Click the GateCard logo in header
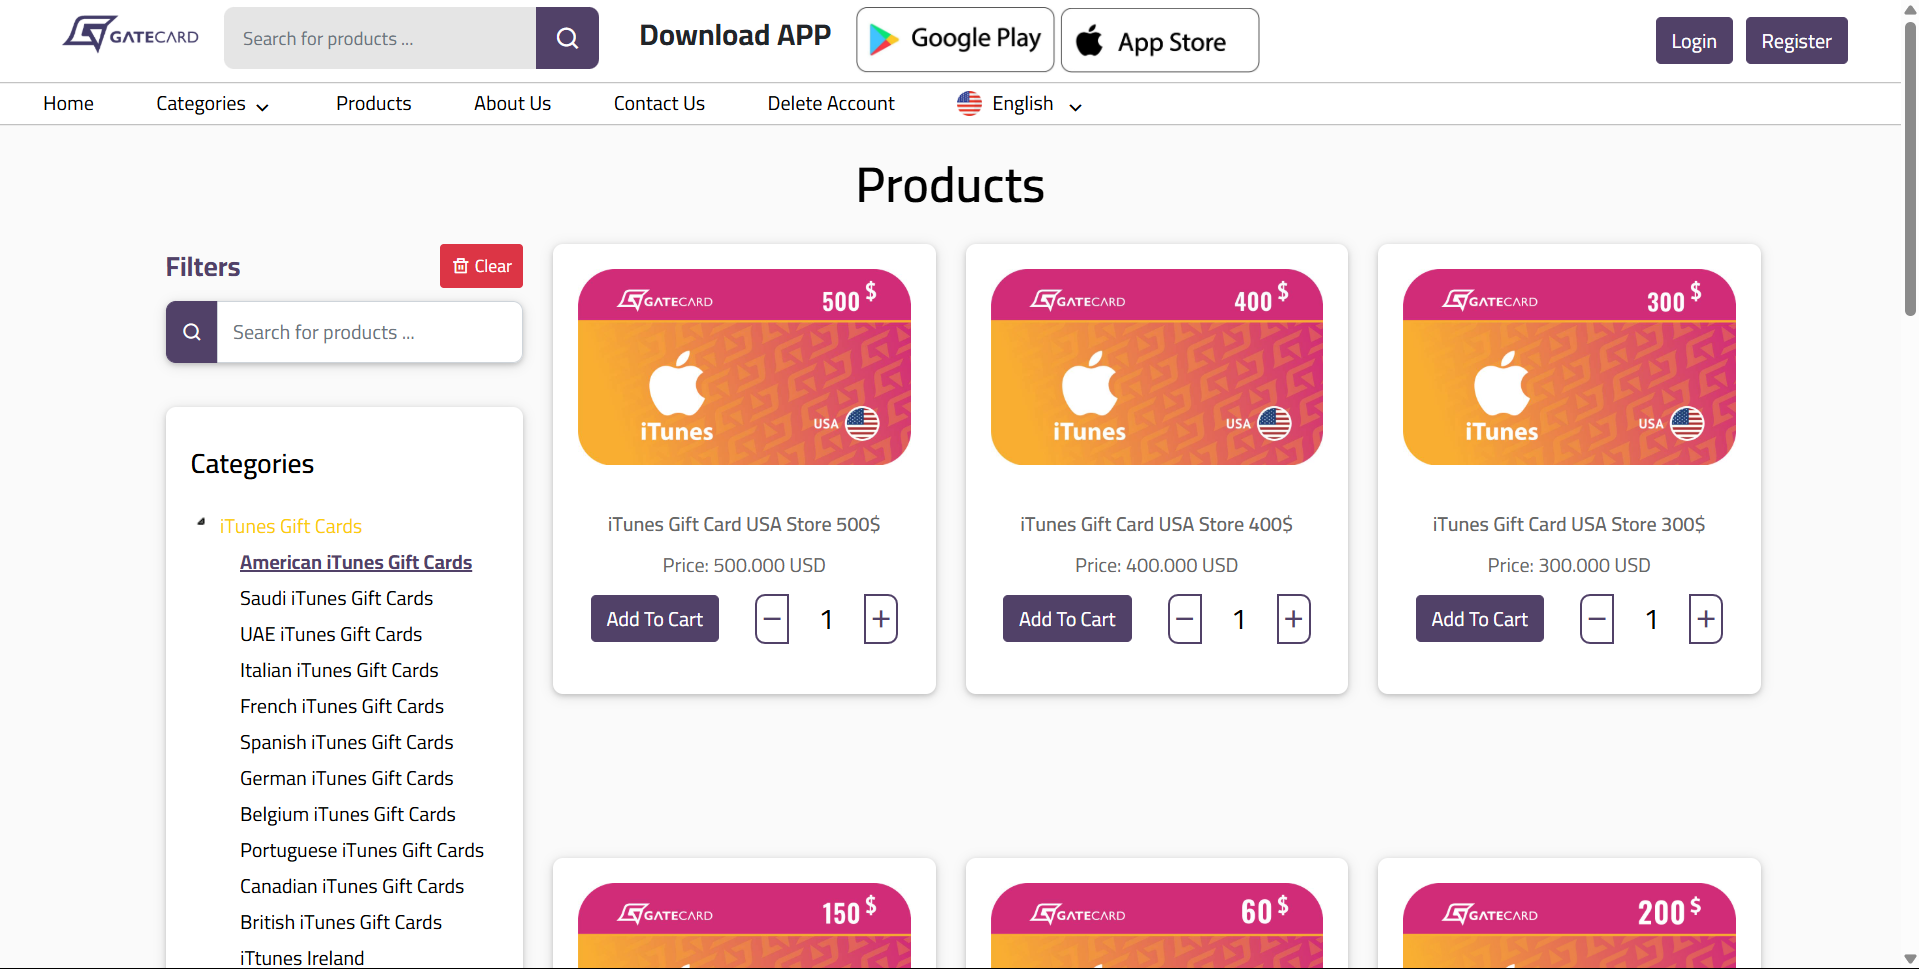The image size is (1919, 969). click(x=131, y=35)
